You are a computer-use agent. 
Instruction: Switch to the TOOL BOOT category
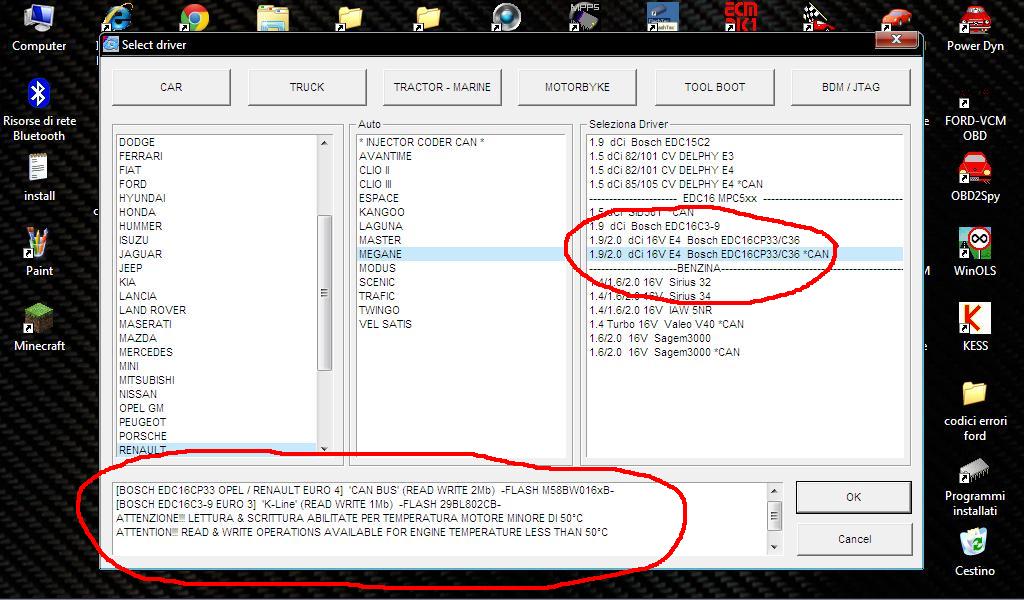[x=714, y=87]
